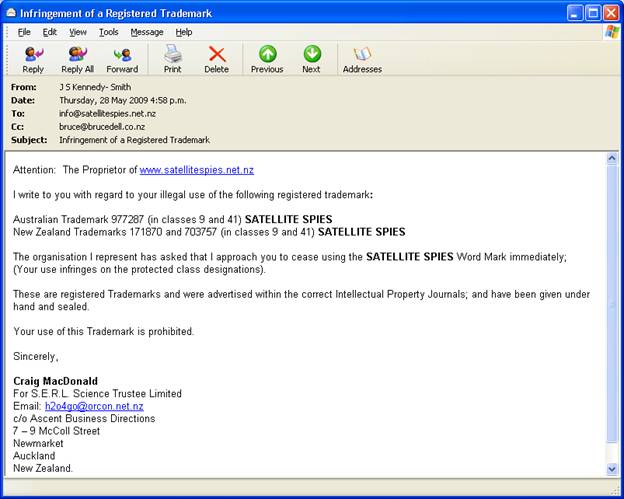Jump to Next message

point(312,60)
